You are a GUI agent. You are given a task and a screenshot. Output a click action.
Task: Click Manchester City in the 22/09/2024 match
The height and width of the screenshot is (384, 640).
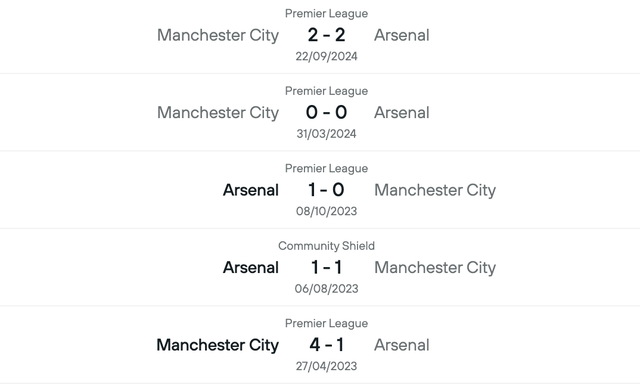pyautogui.click(x=218, y=36)
